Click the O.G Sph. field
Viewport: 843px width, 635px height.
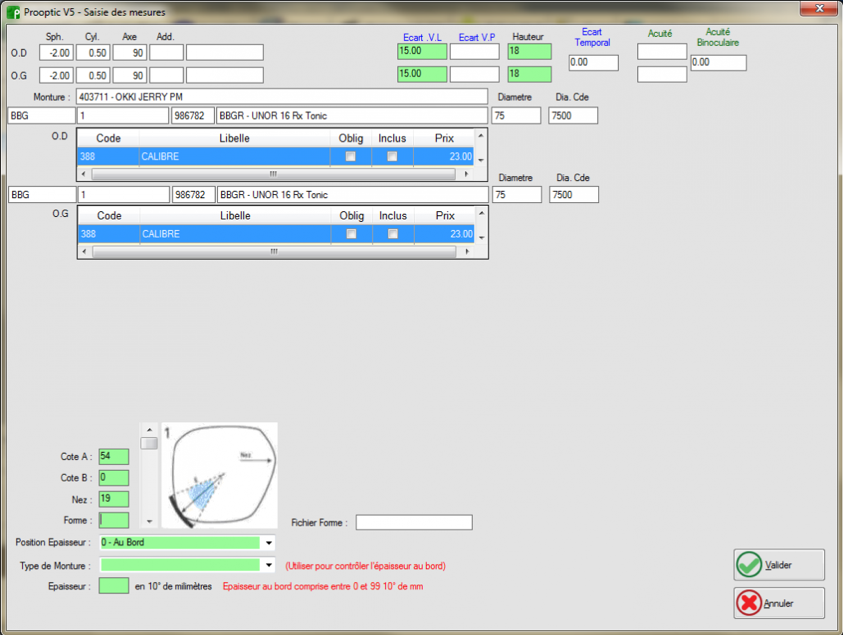tap(56, 75)
